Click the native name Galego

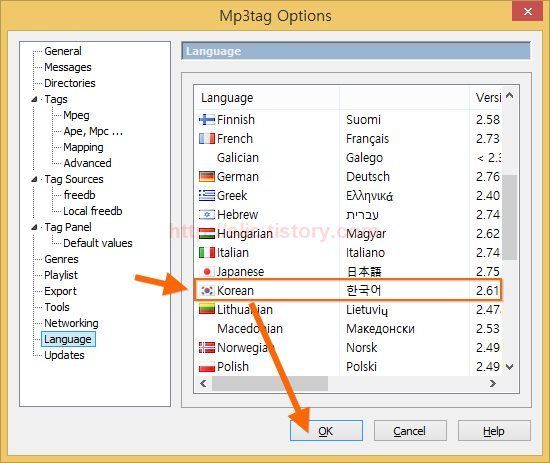364,158
